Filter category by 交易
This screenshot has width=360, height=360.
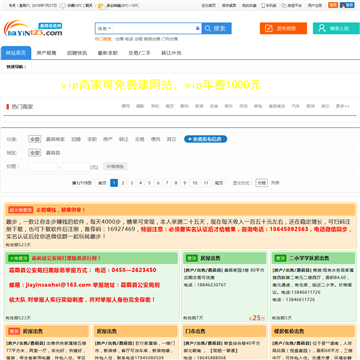click(140, 139)
